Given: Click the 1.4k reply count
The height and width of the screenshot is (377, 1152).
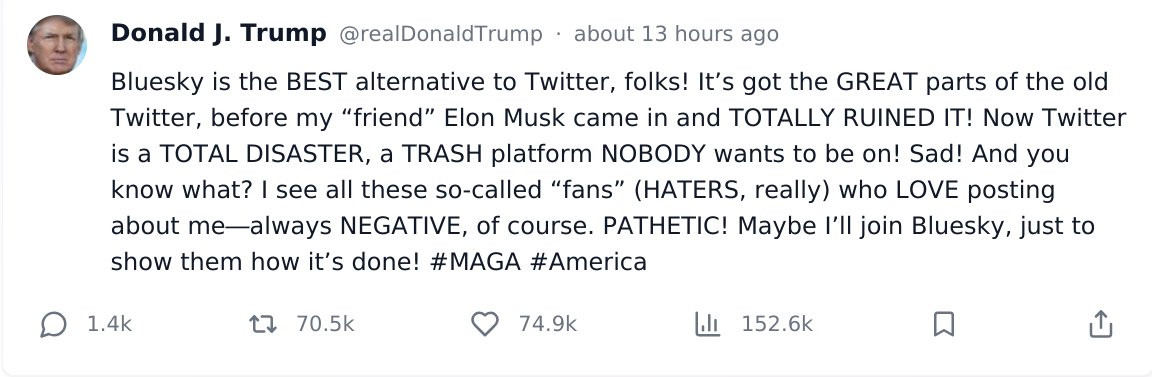Looking at the screenshot, I should [109, 324].
